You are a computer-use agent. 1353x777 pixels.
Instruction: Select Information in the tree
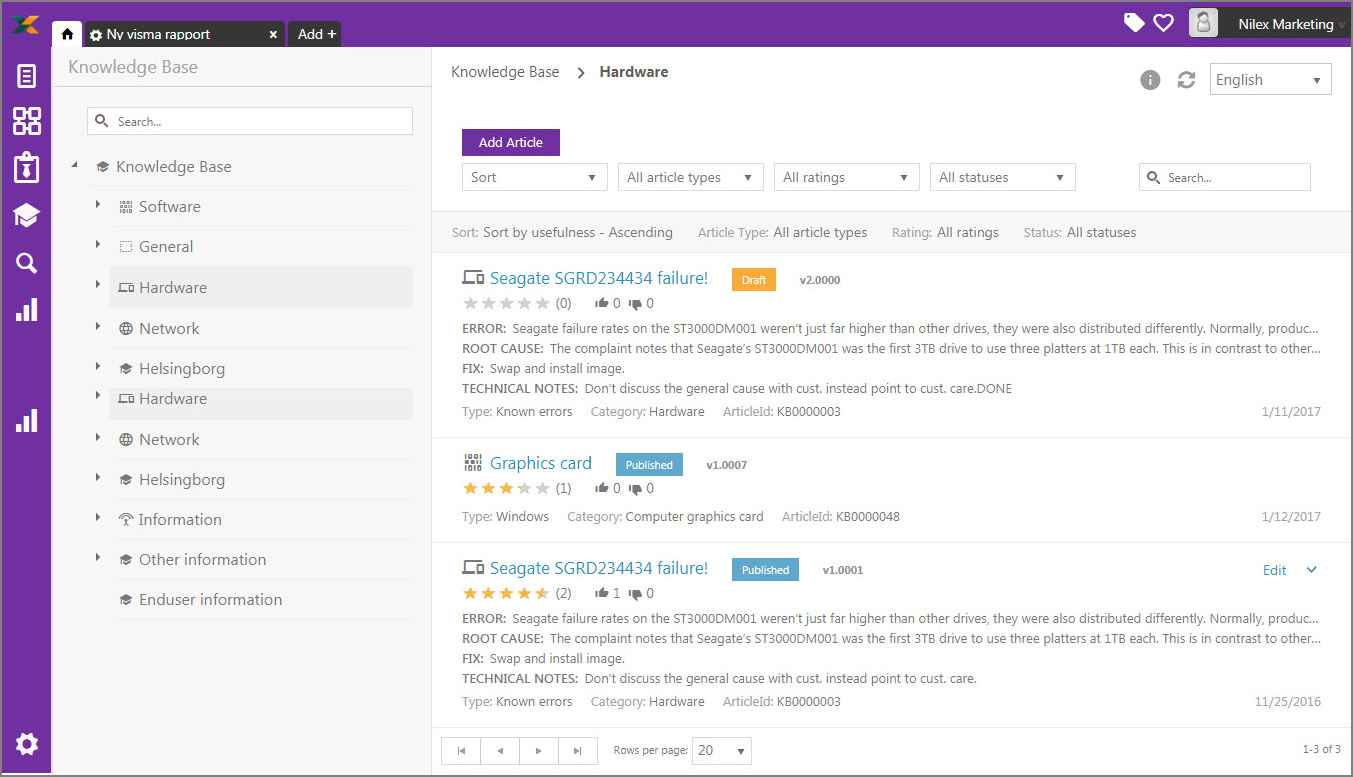point(180,520)
